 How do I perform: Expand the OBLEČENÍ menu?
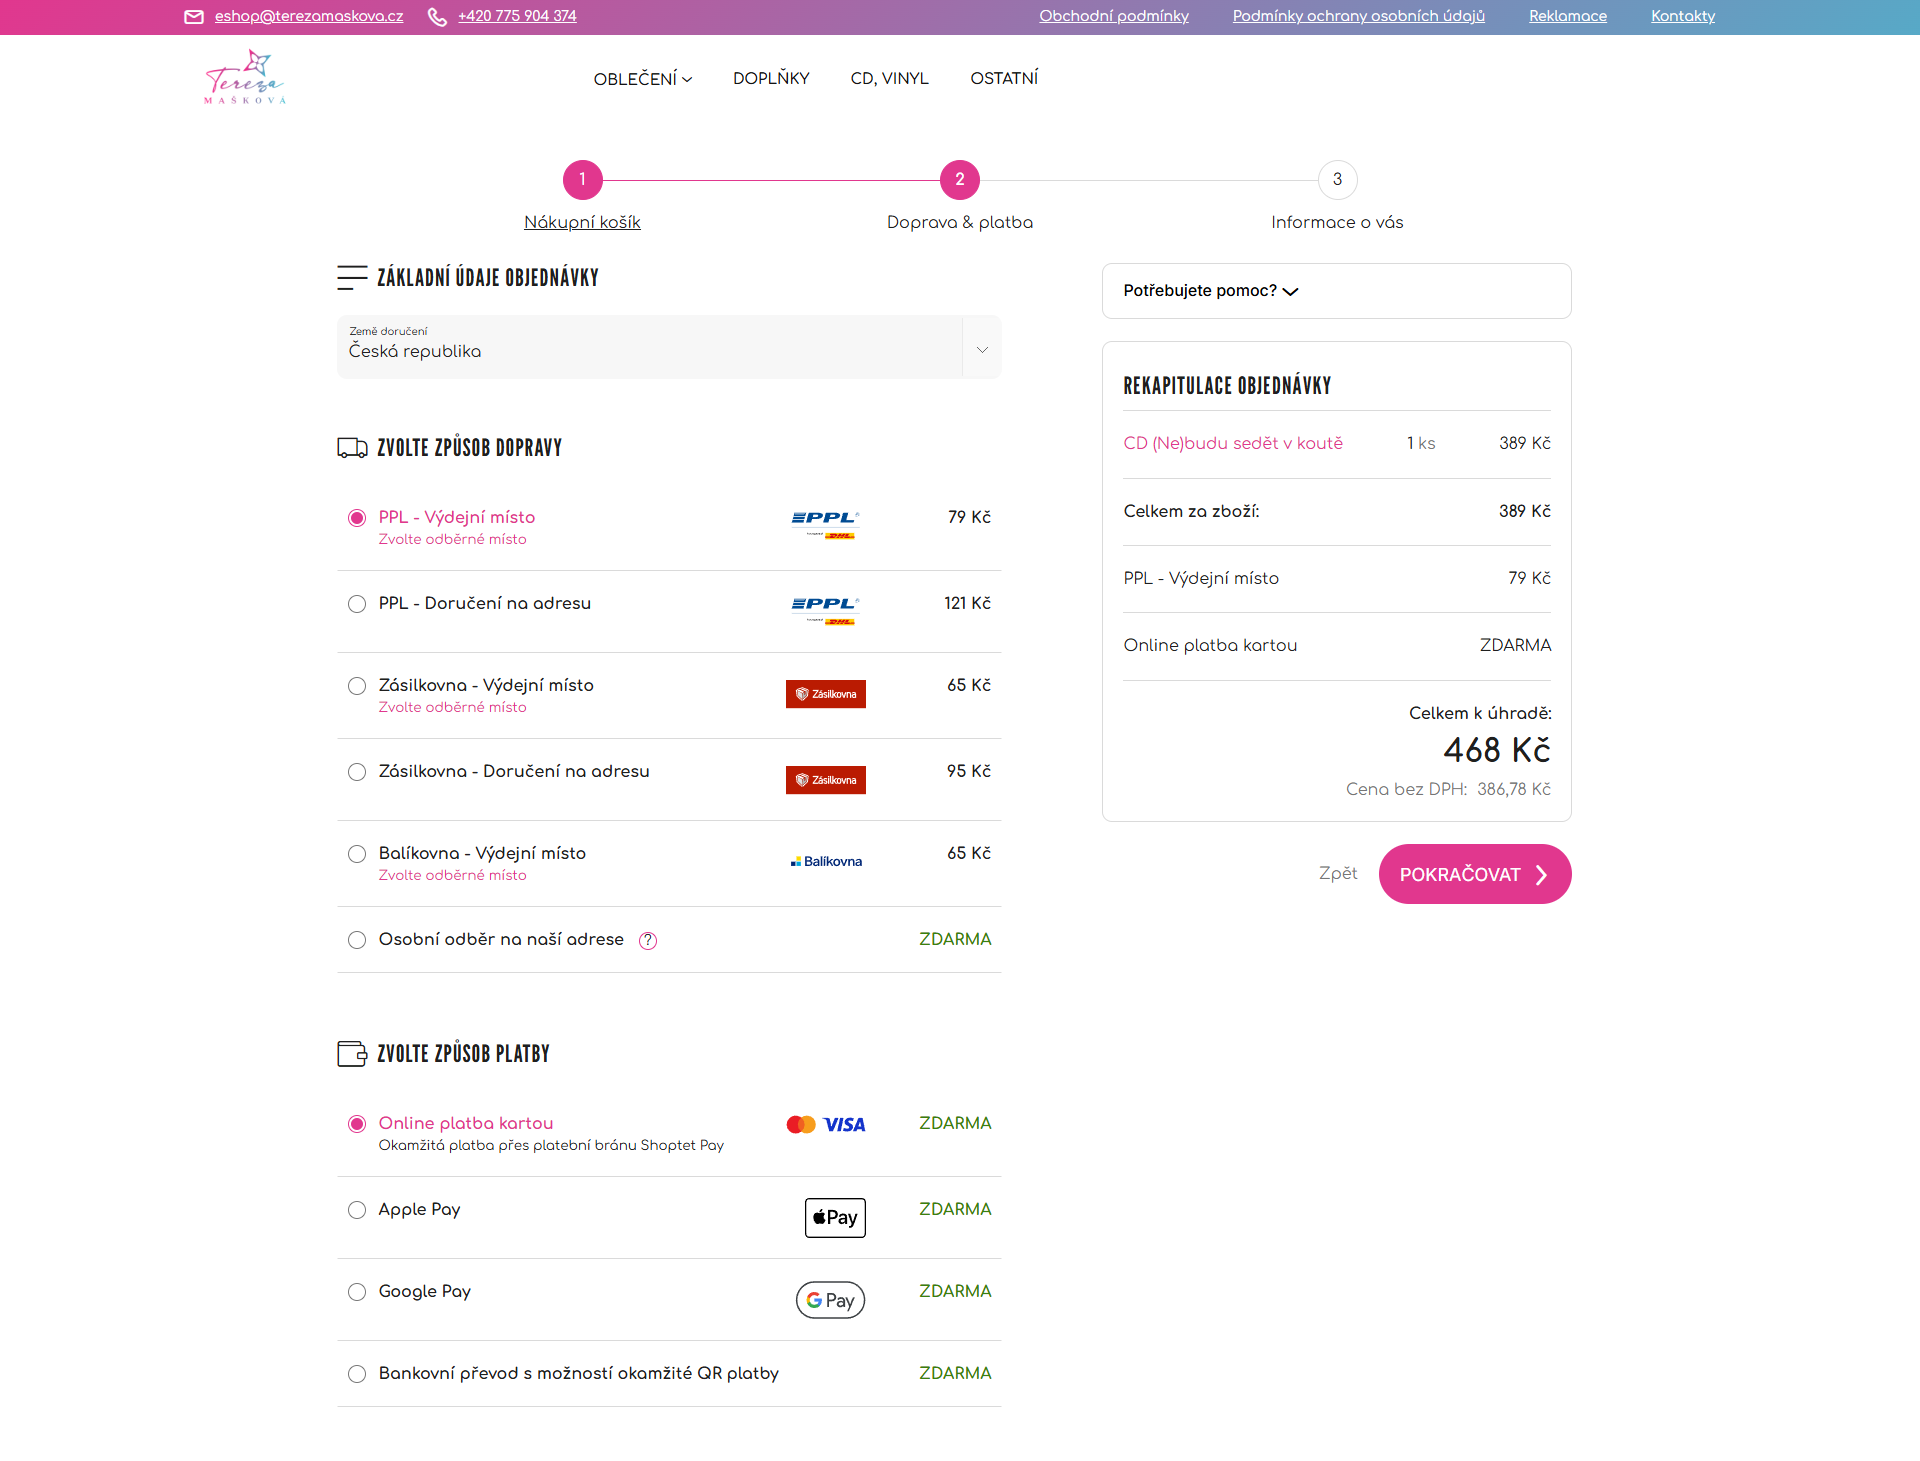643,79
